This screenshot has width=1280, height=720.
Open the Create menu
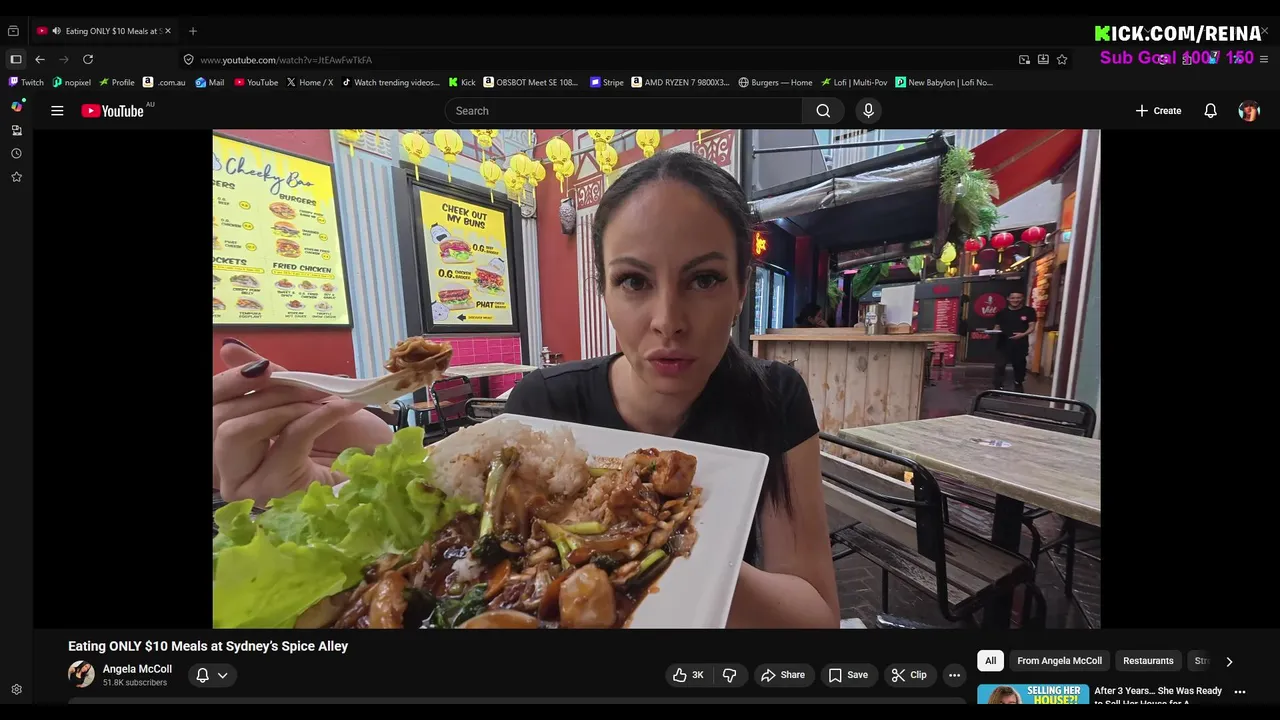[x=1158, y=111]
